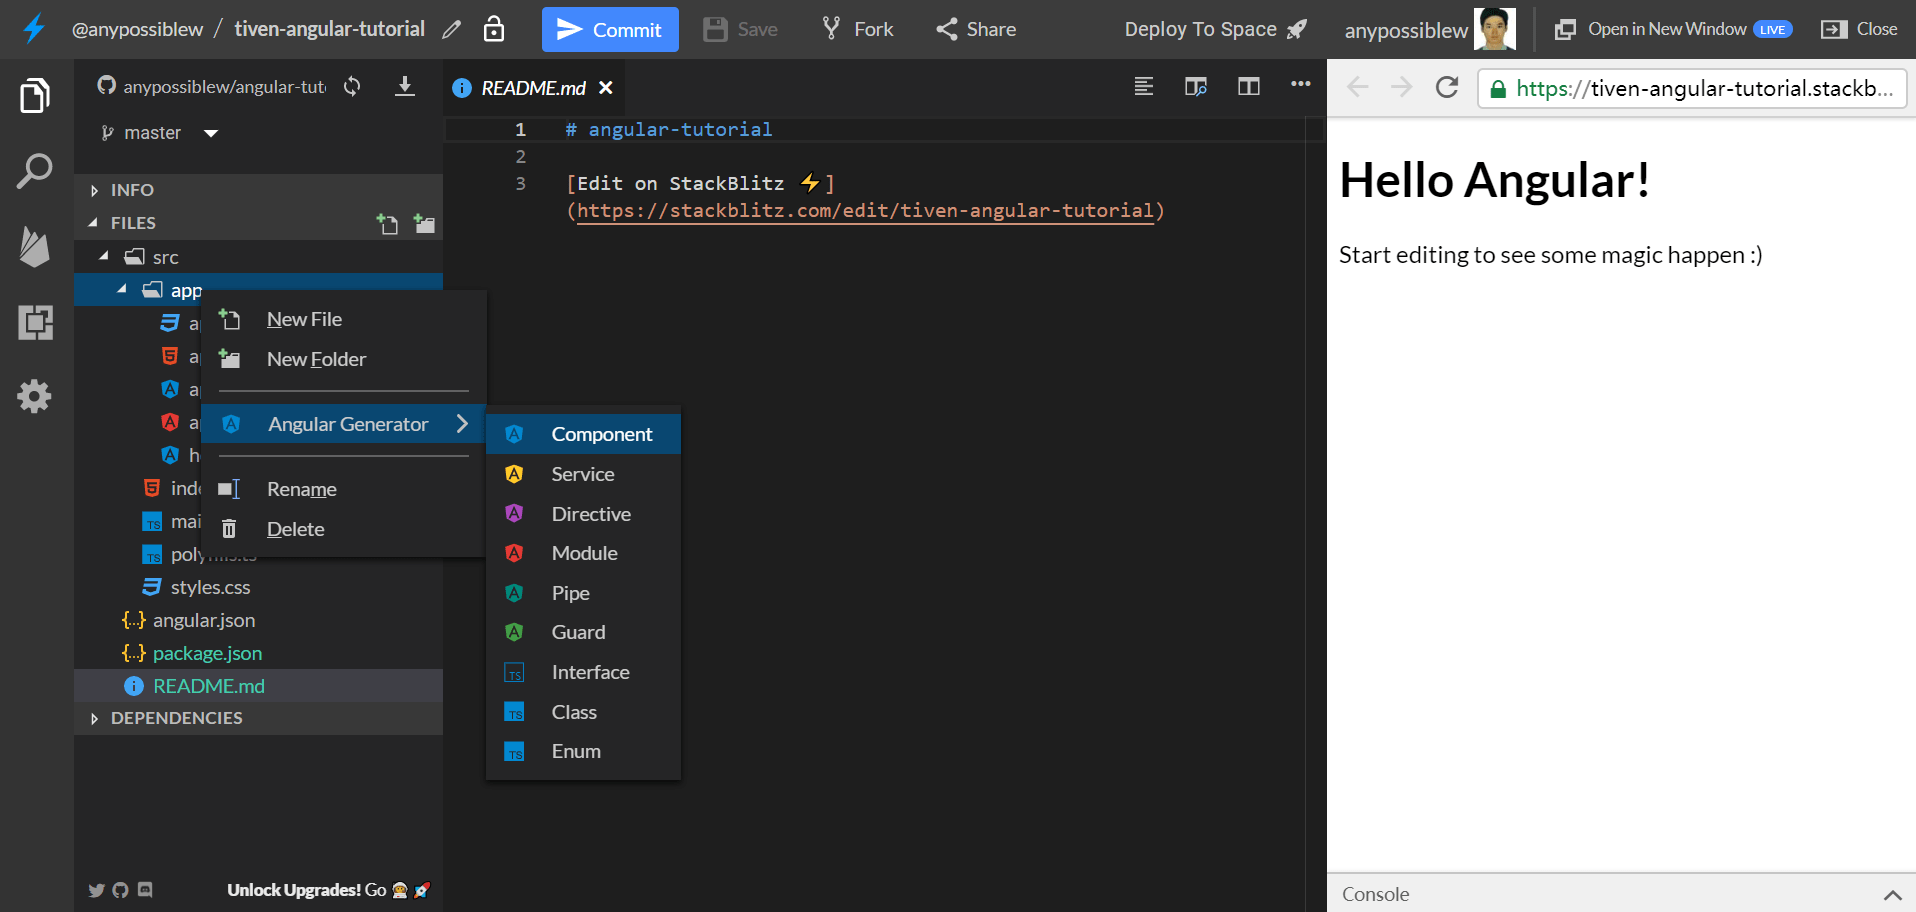The image size is (1916, 912).
Task: Close the preview pane
Action: pyautogui.click(x=1859, y=29)
